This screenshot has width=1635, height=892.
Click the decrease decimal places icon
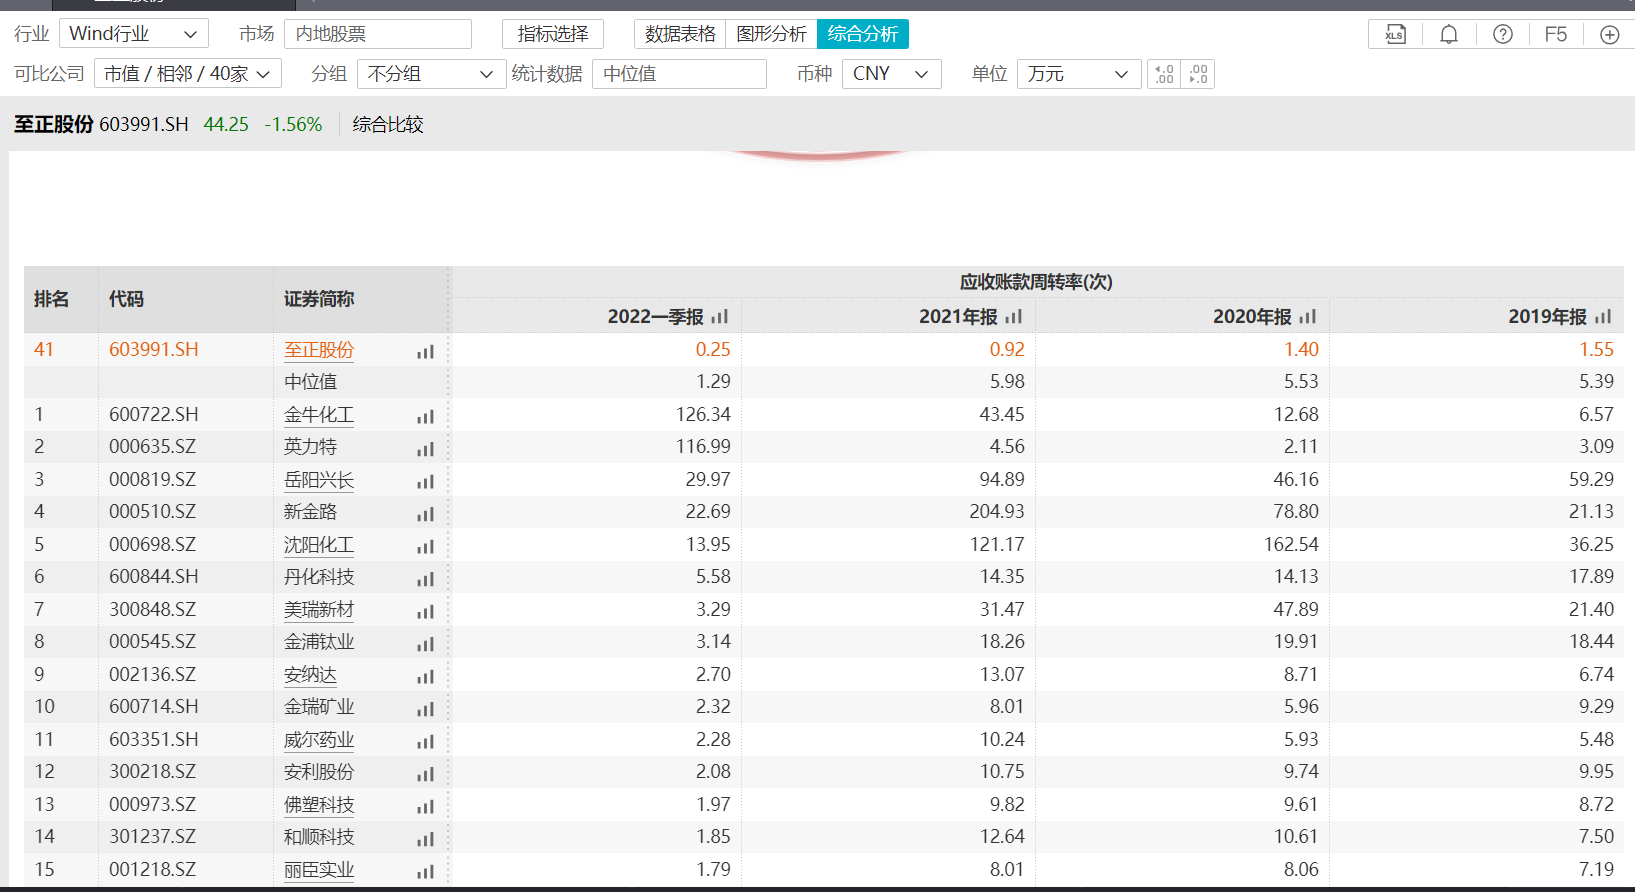coord(1198,74)
